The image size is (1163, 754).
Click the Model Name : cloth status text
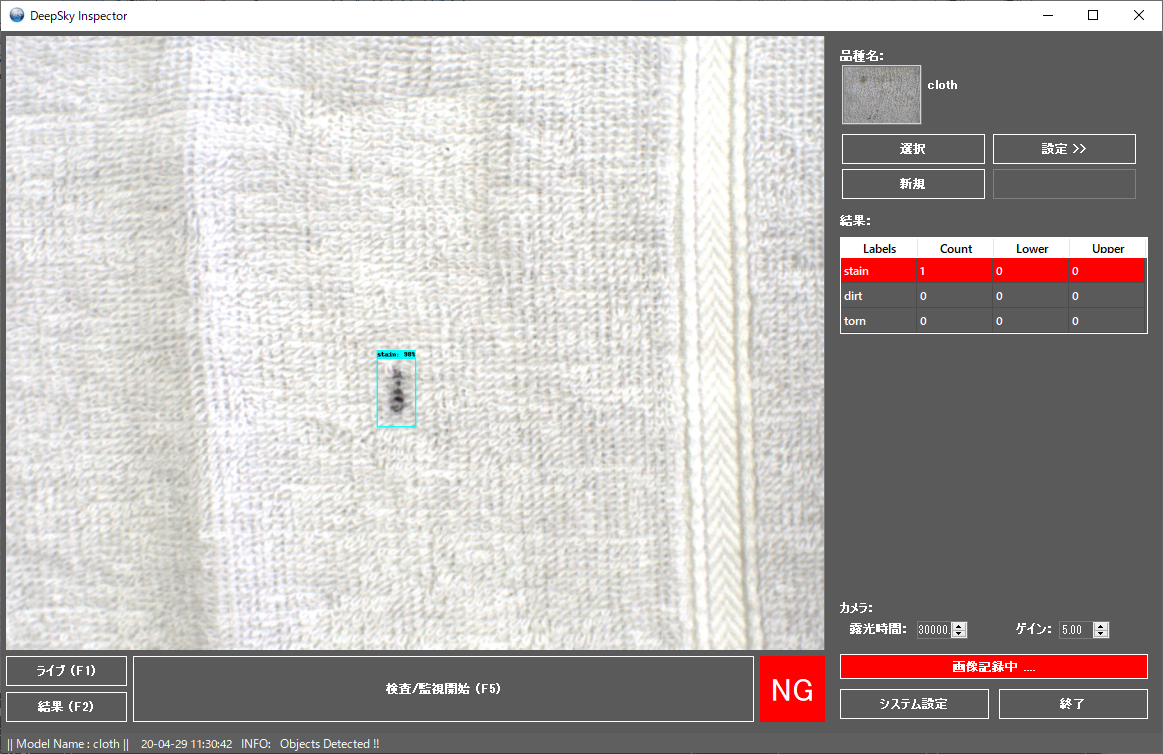tap(67, 744)
